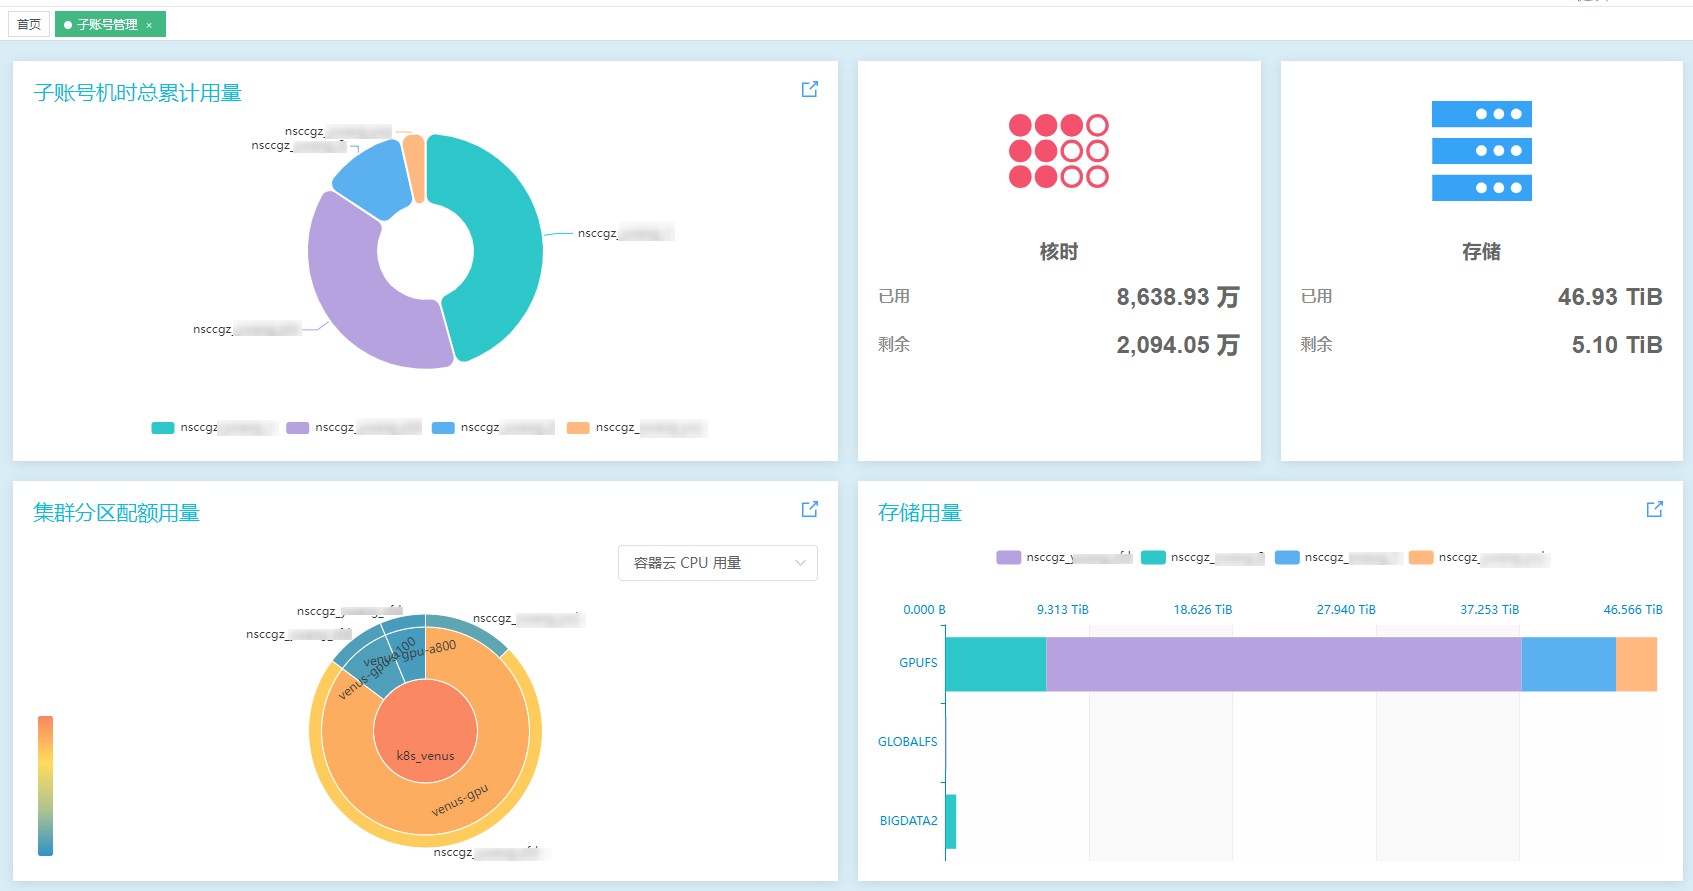Expand the 集群分区配额用量 chart panel
The height and width of the screenshot is (891, 1693).
(810, 509)
